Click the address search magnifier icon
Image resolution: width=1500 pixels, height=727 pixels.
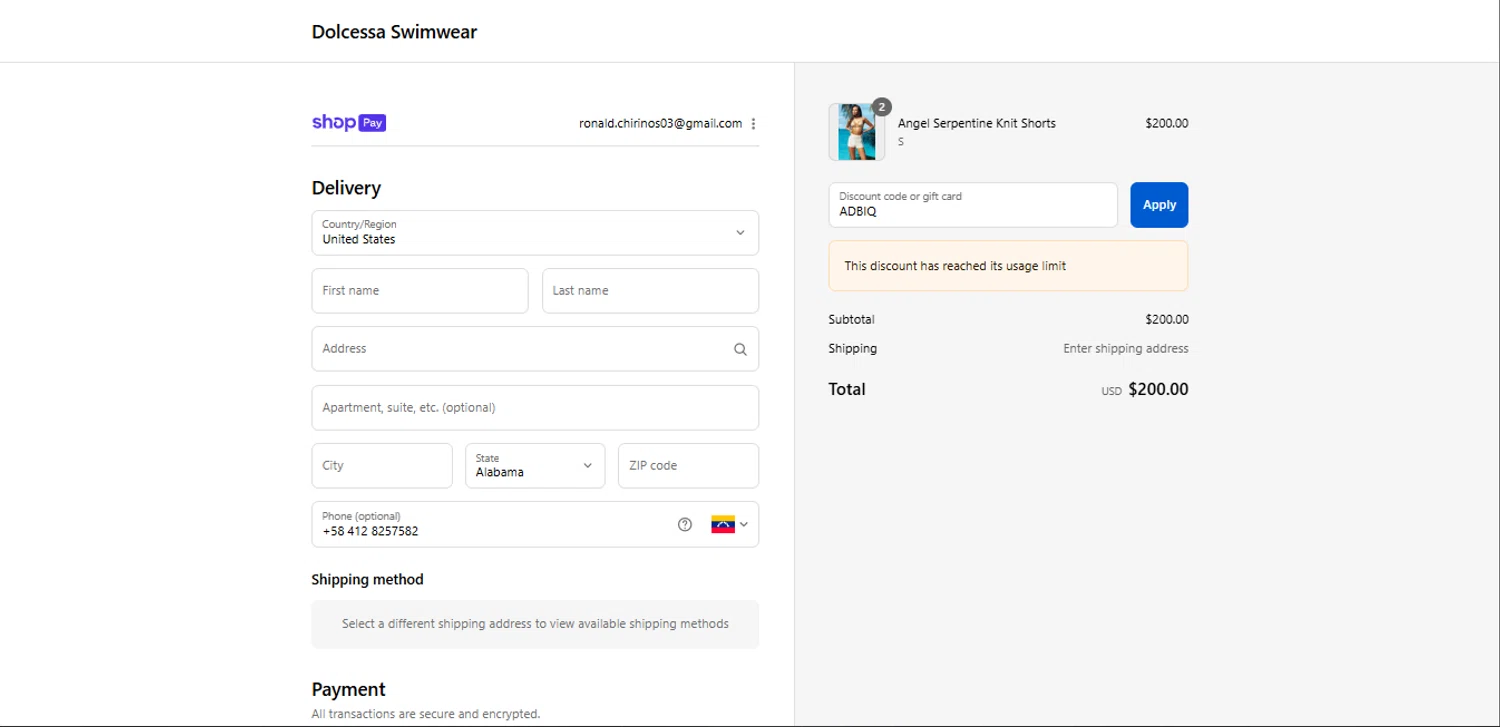click(740, 349)
